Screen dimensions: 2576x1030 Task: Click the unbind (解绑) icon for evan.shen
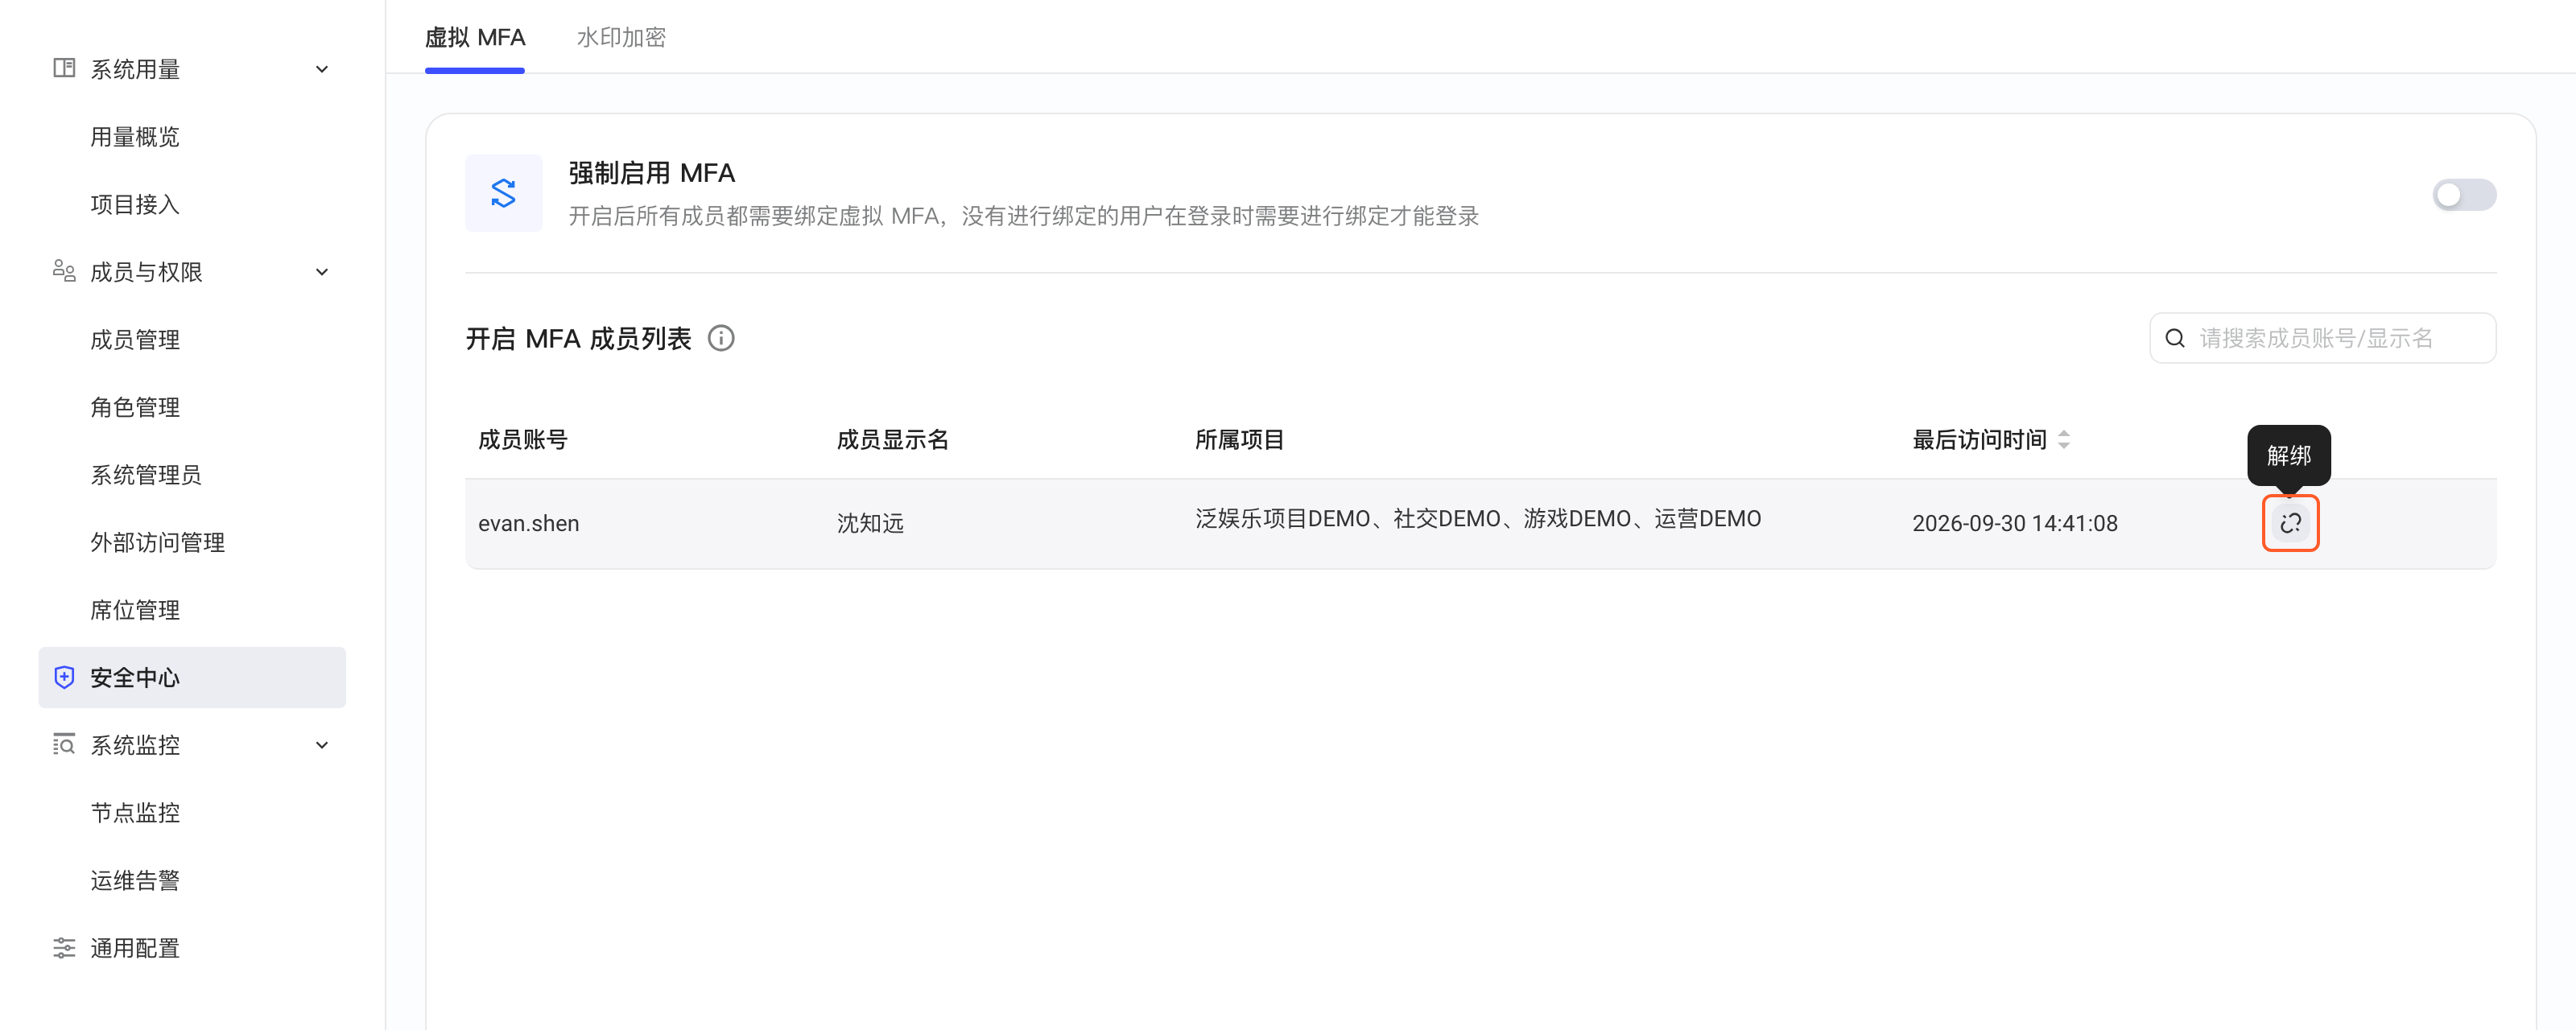coord(2290,523)
